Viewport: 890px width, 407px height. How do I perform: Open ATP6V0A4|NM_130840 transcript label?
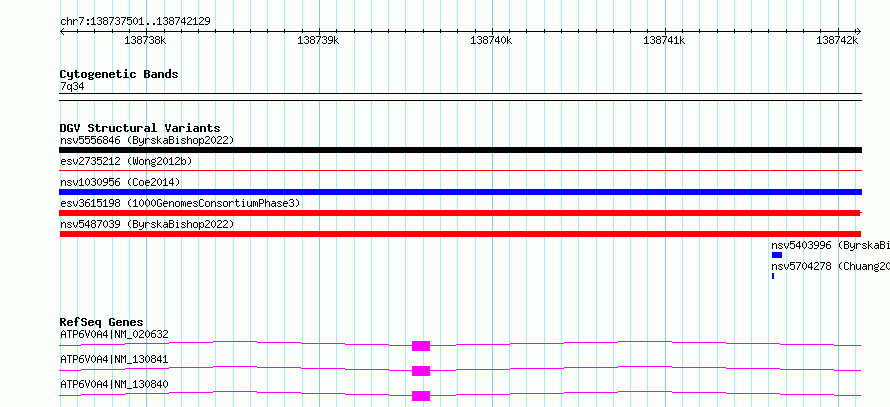114,384
